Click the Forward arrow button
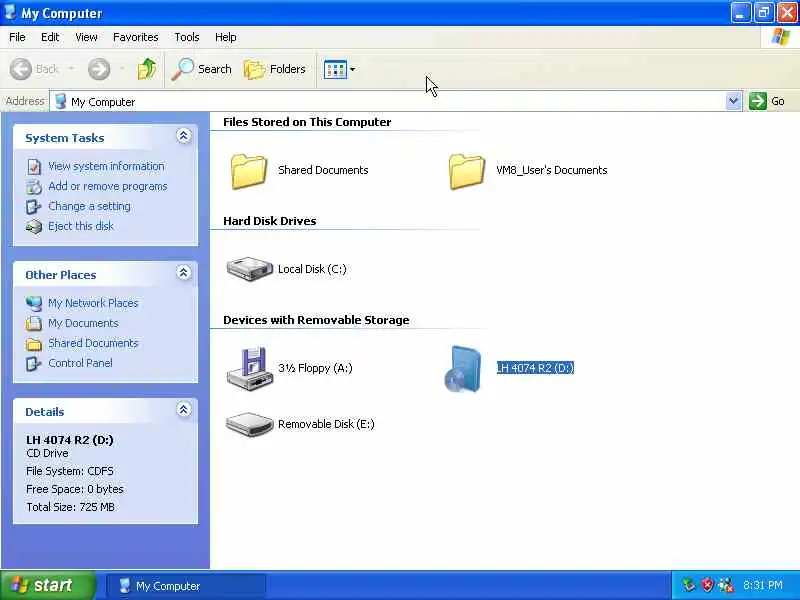This screenshot has width=800, height=600. pos(99,69)
